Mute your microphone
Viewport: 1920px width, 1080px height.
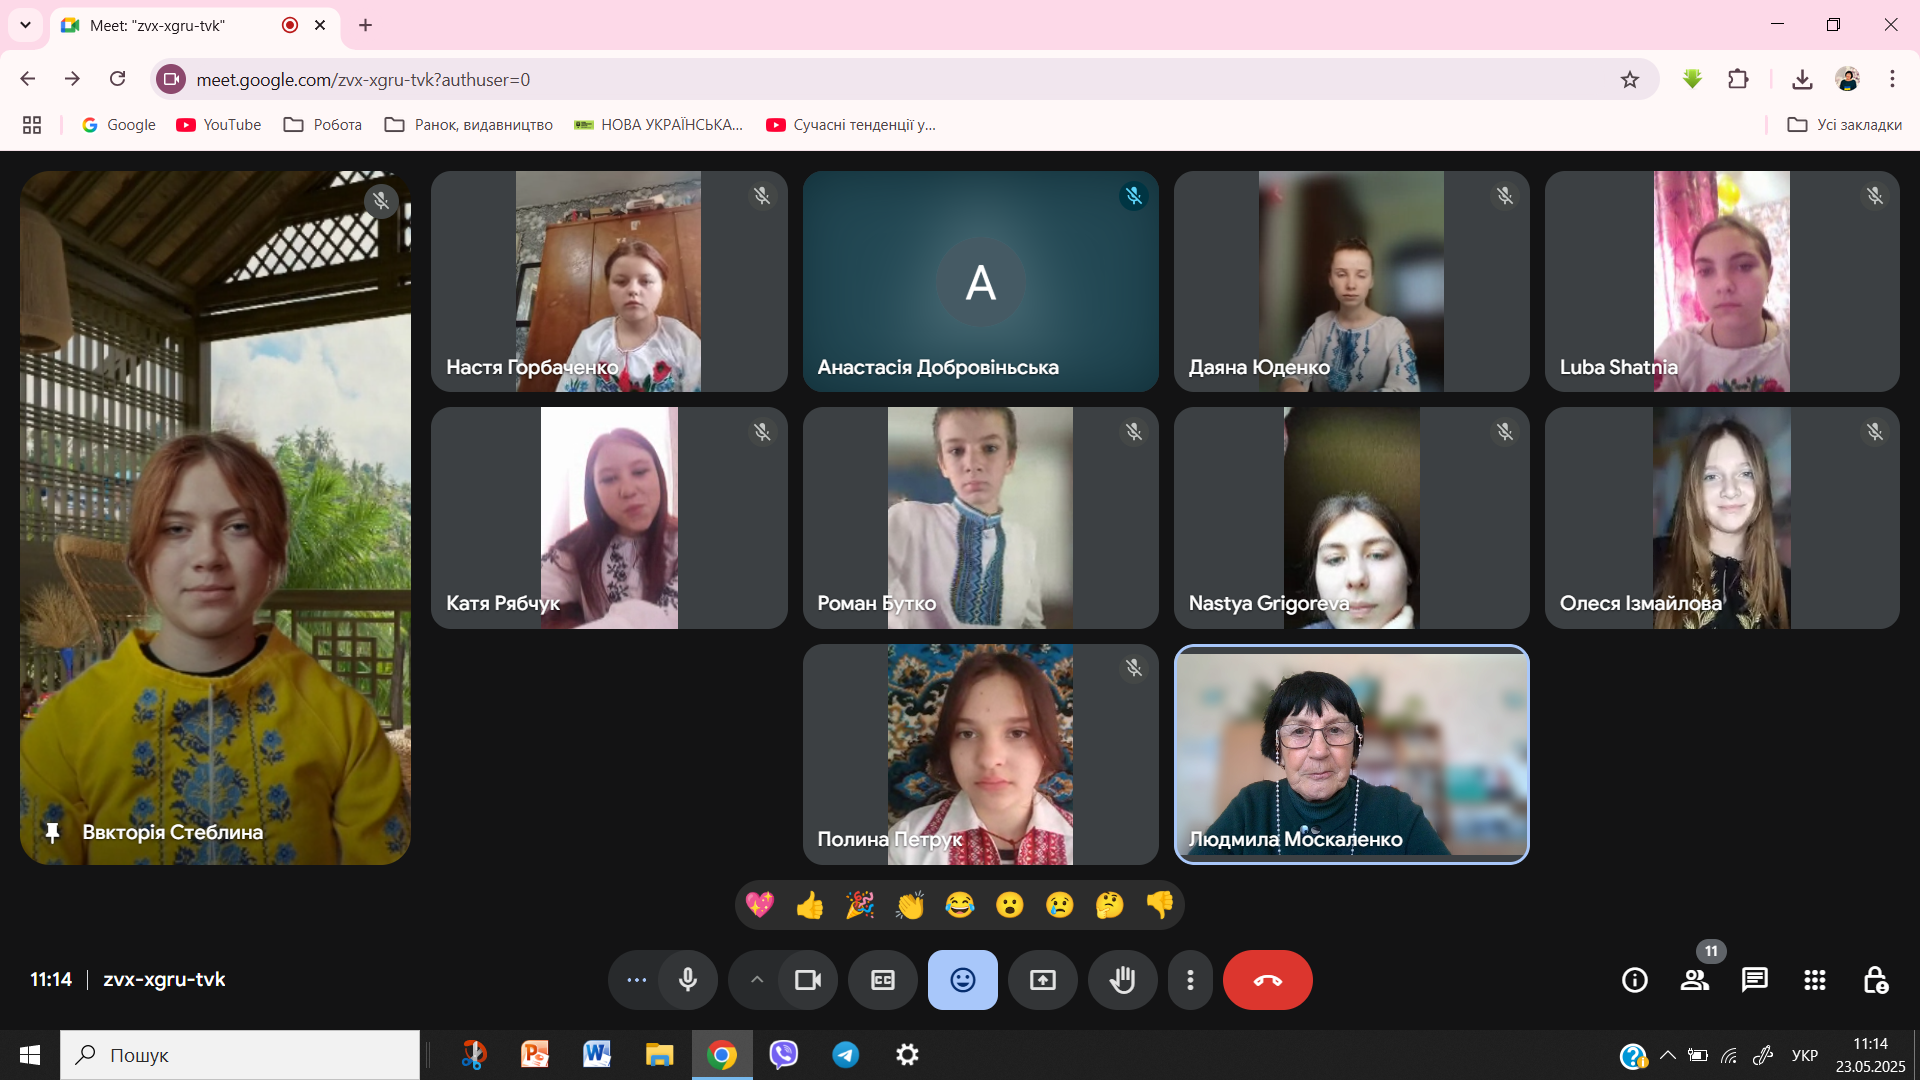[688, 980]
